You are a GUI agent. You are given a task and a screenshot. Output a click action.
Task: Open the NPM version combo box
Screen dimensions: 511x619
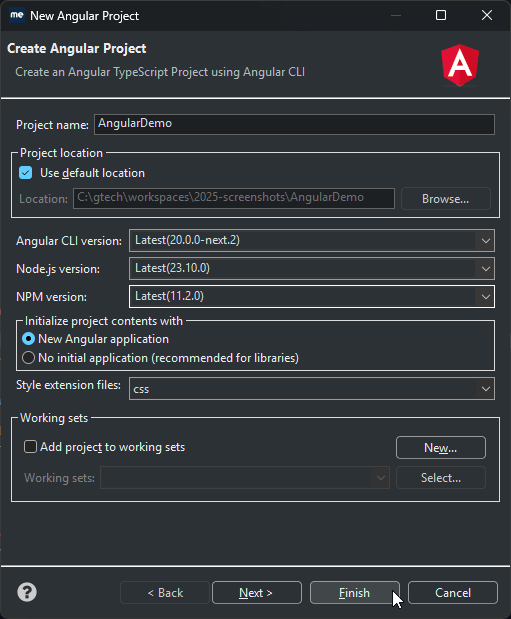tap(312, 296)
